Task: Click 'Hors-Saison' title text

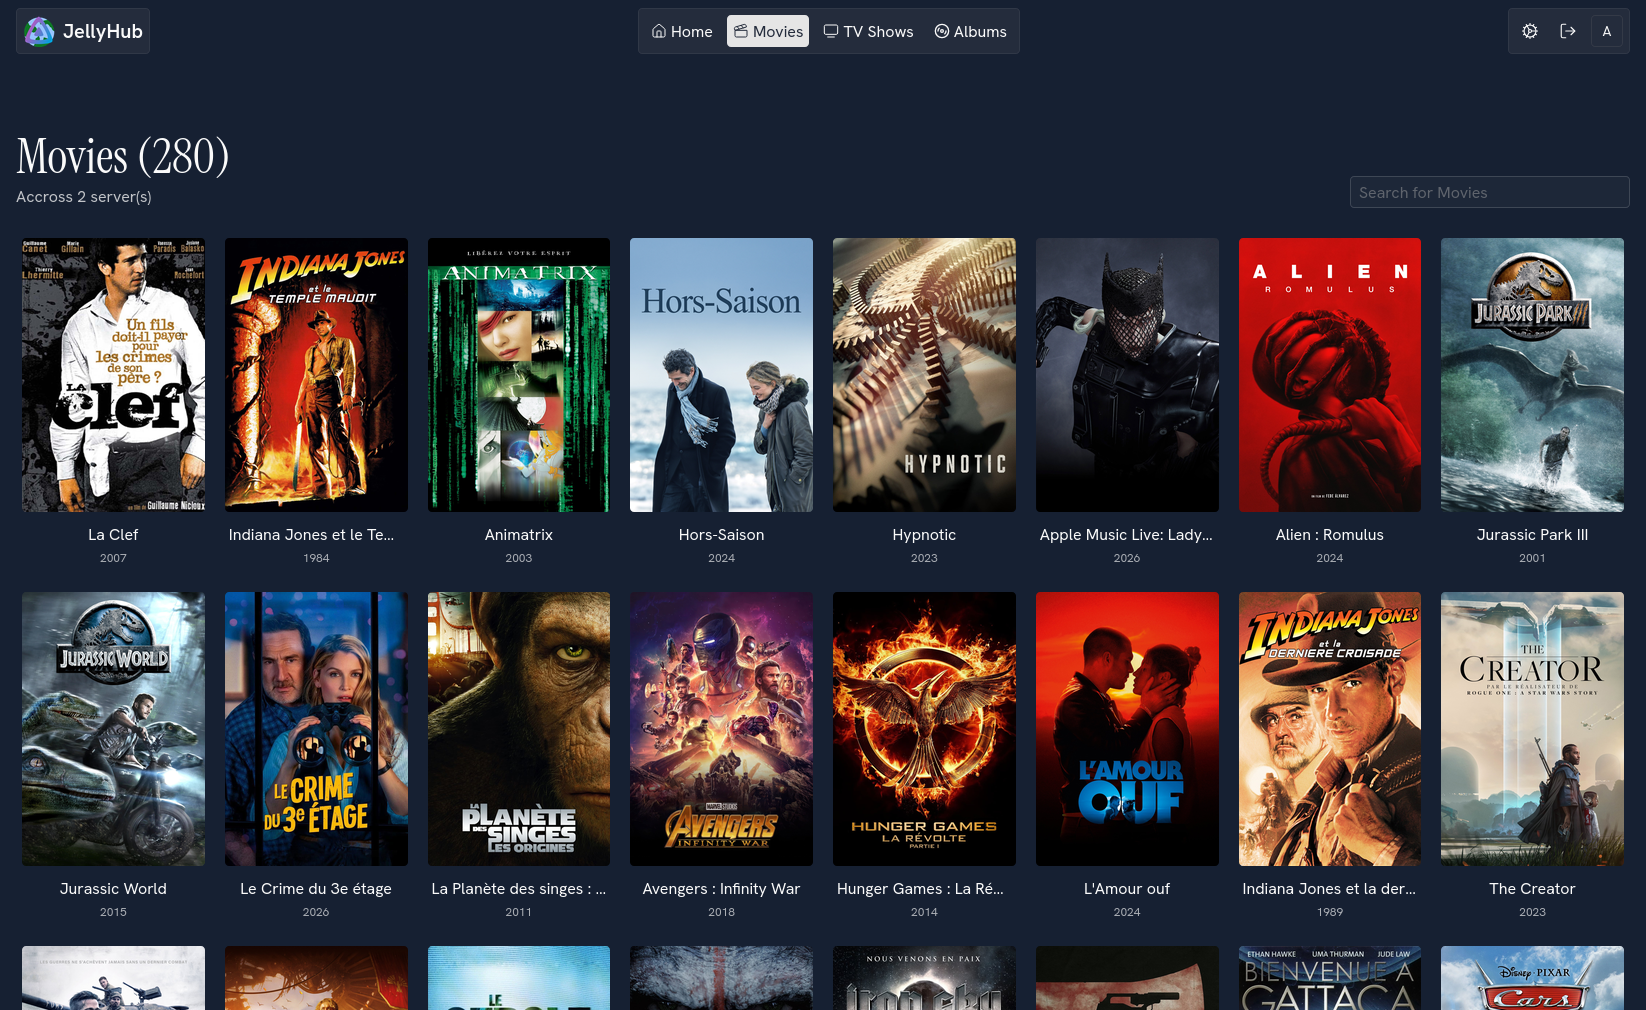Action: point(721,535)
